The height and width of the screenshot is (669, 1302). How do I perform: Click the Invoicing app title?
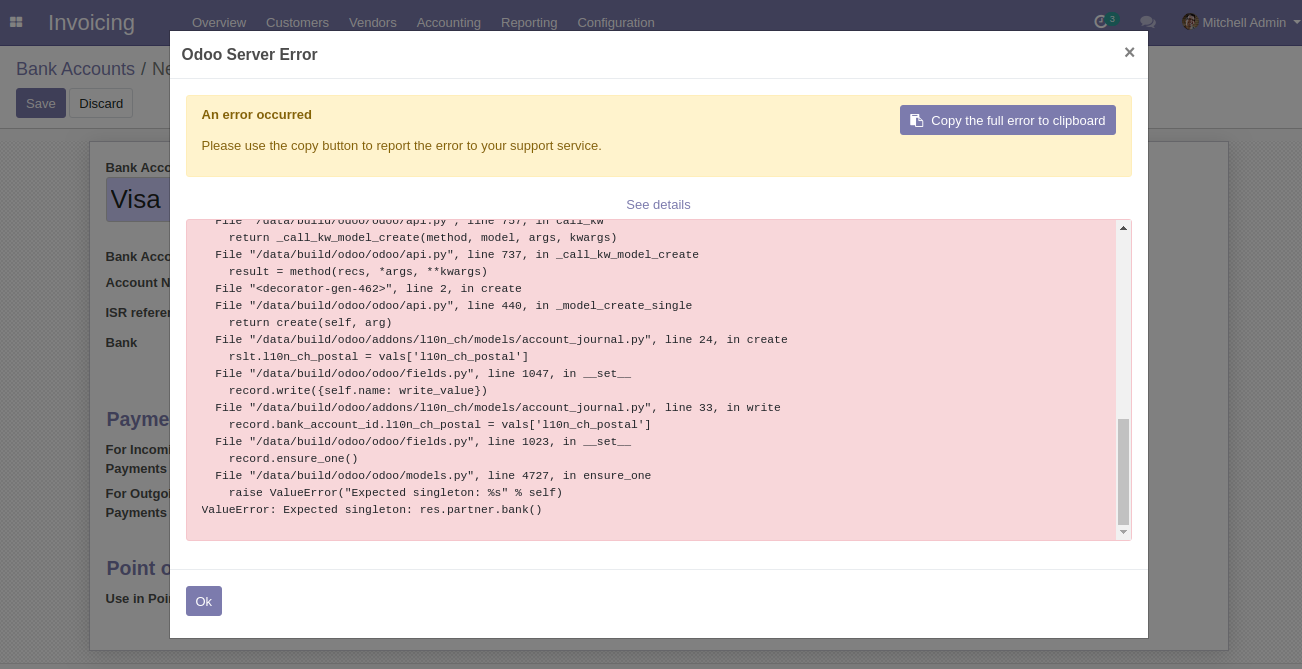pyautogui.click(x=91, y=22)
